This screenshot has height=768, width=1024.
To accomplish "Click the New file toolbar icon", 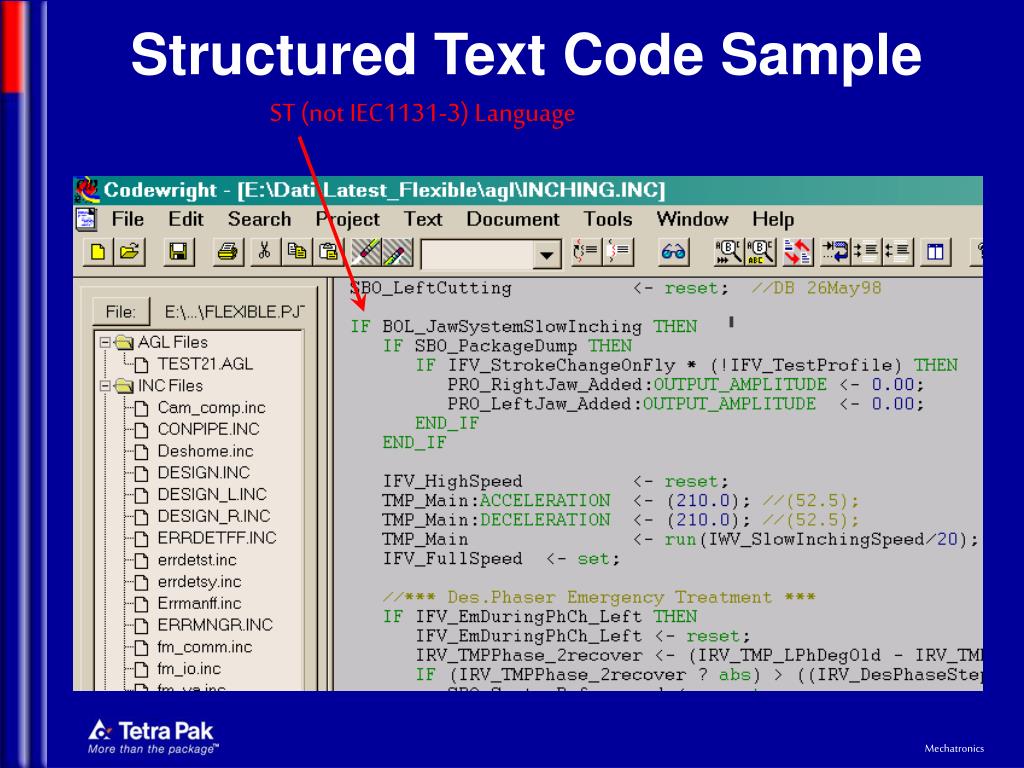I will (98, 253).
